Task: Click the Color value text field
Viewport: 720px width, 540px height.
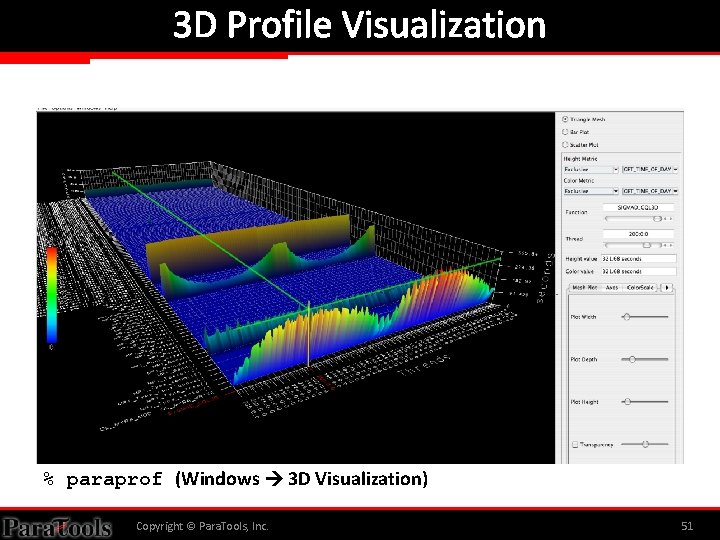Action: (x=638, y=271)
